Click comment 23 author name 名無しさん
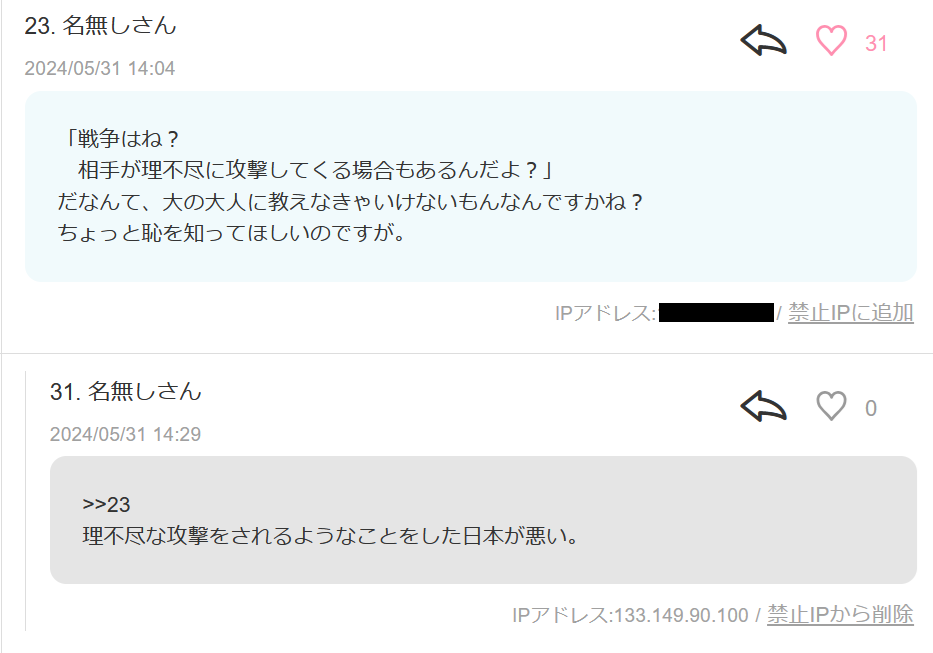The image size is (933, 653). 119,26
